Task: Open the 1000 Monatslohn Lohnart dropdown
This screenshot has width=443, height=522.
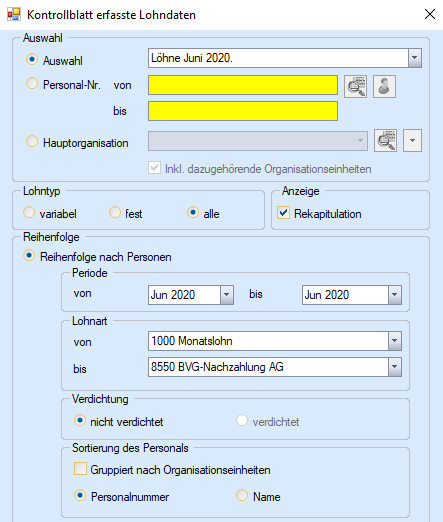Action: (395, 341)
